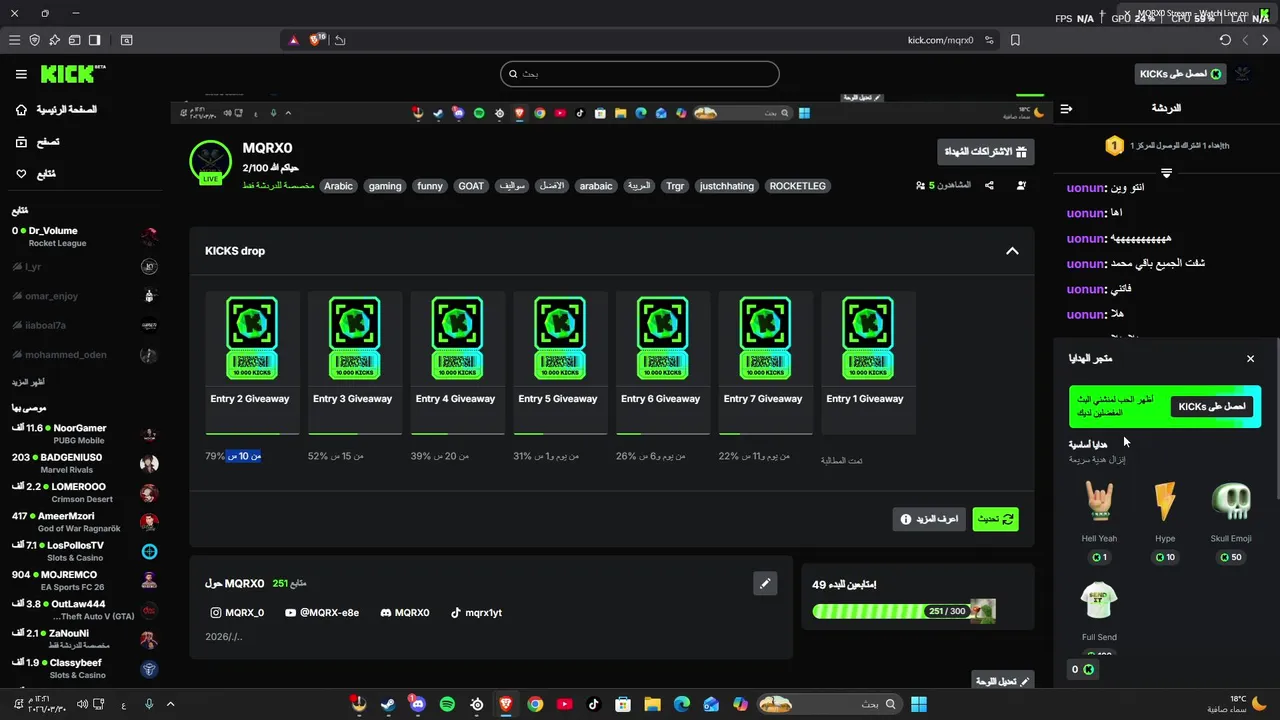This screenshot has width=1280, height=720.
Task: Close the gift shop panel
Action: pos(1250,358)
